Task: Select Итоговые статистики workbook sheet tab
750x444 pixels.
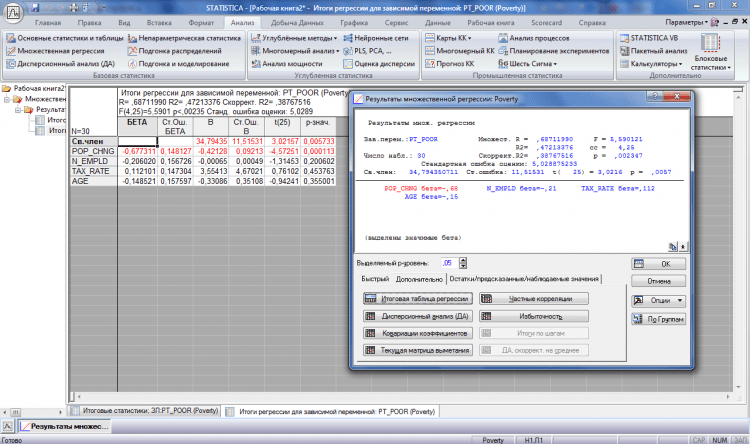Action: click(x=145, y=411)
